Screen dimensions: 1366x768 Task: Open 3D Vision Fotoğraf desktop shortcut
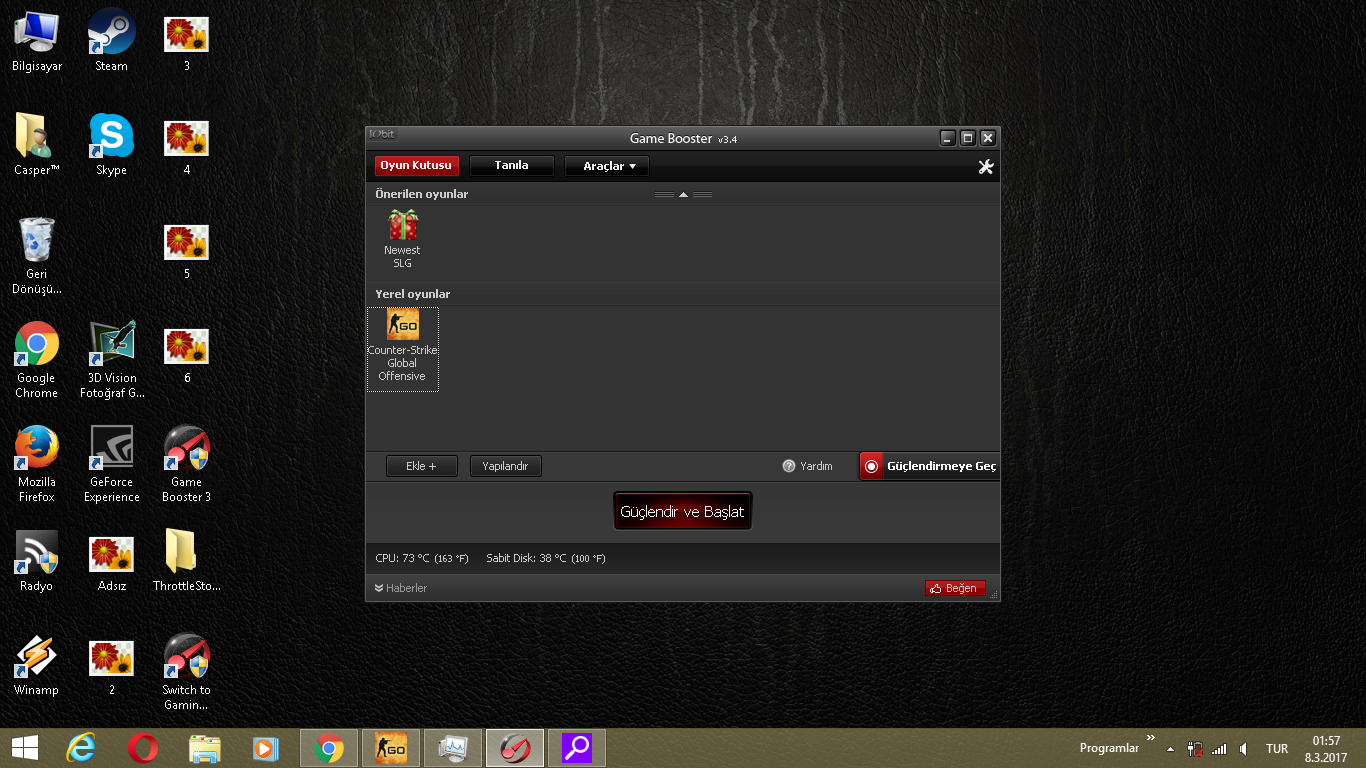click(112, 360)
